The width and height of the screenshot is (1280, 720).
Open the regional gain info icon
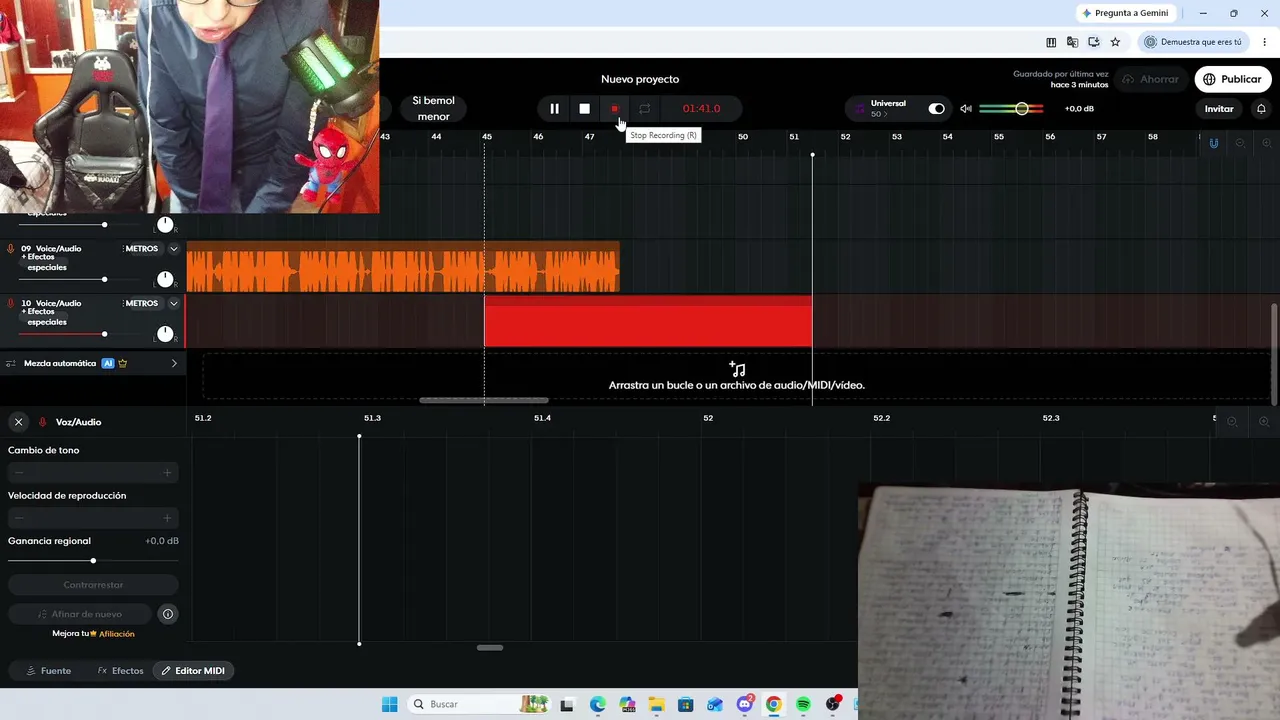(168, 614)
